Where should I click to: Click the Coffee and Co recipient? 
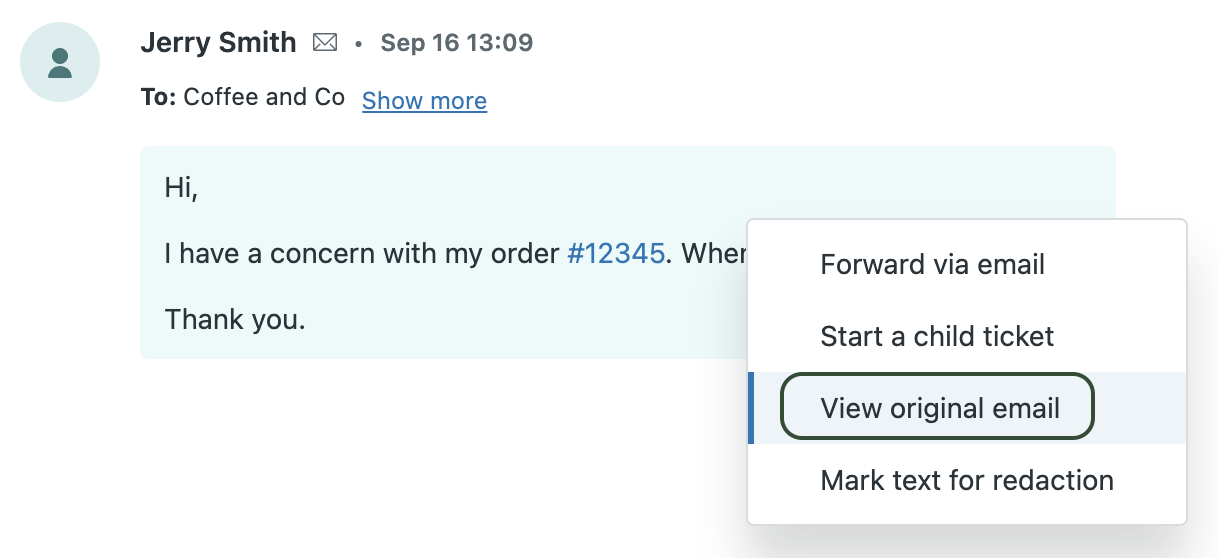click(264, 97)
